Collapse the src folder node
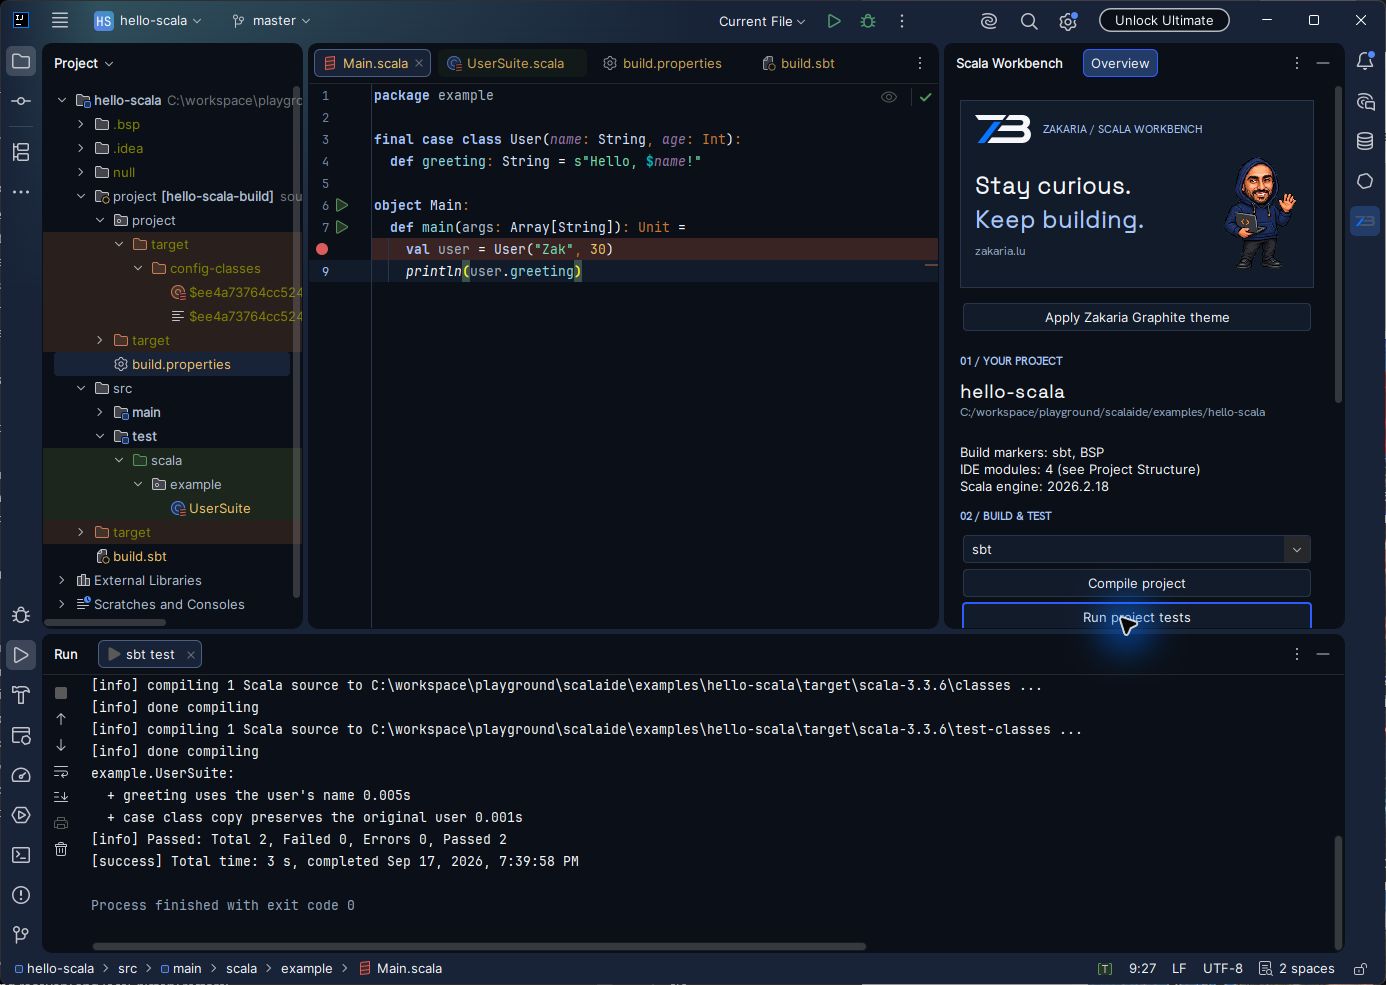Image resolution: width=1386 pixels, height=985 pixels. (81, 388)
